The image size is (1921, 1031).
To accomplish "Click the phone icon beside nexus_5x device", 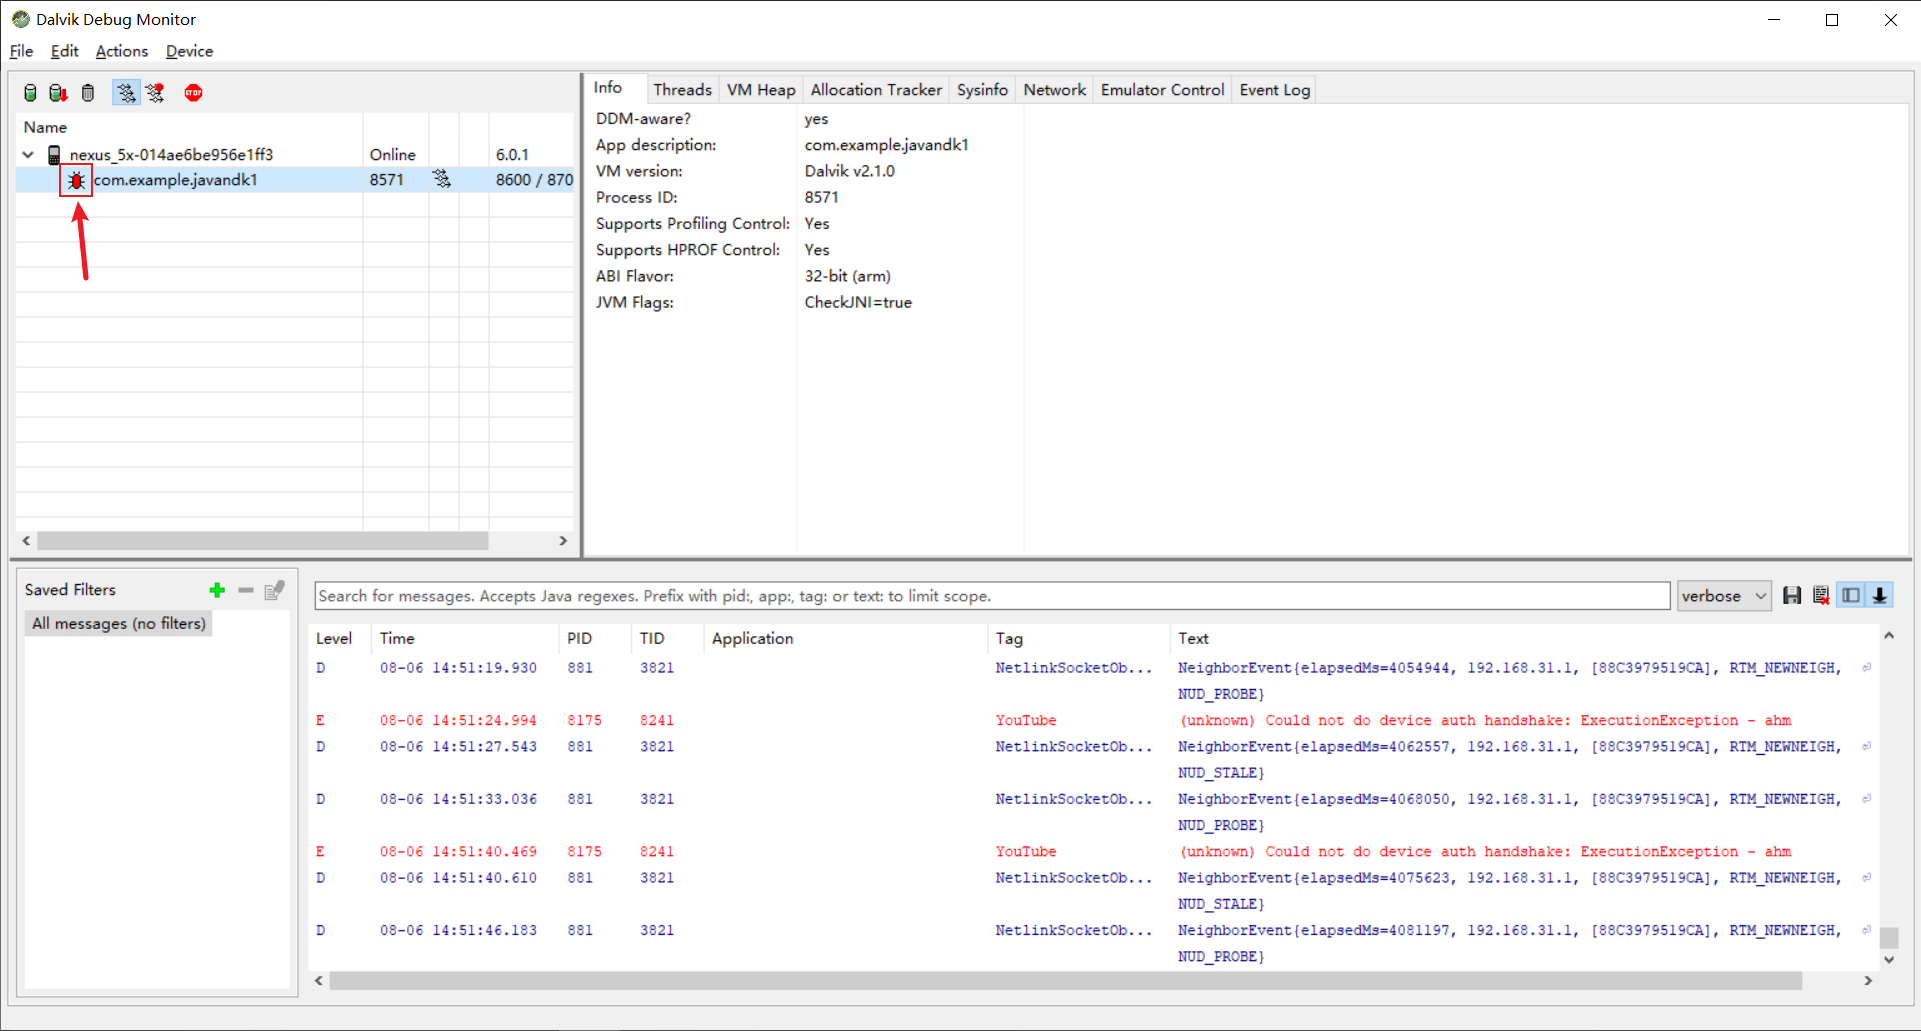I will click(x=54, y=155).
